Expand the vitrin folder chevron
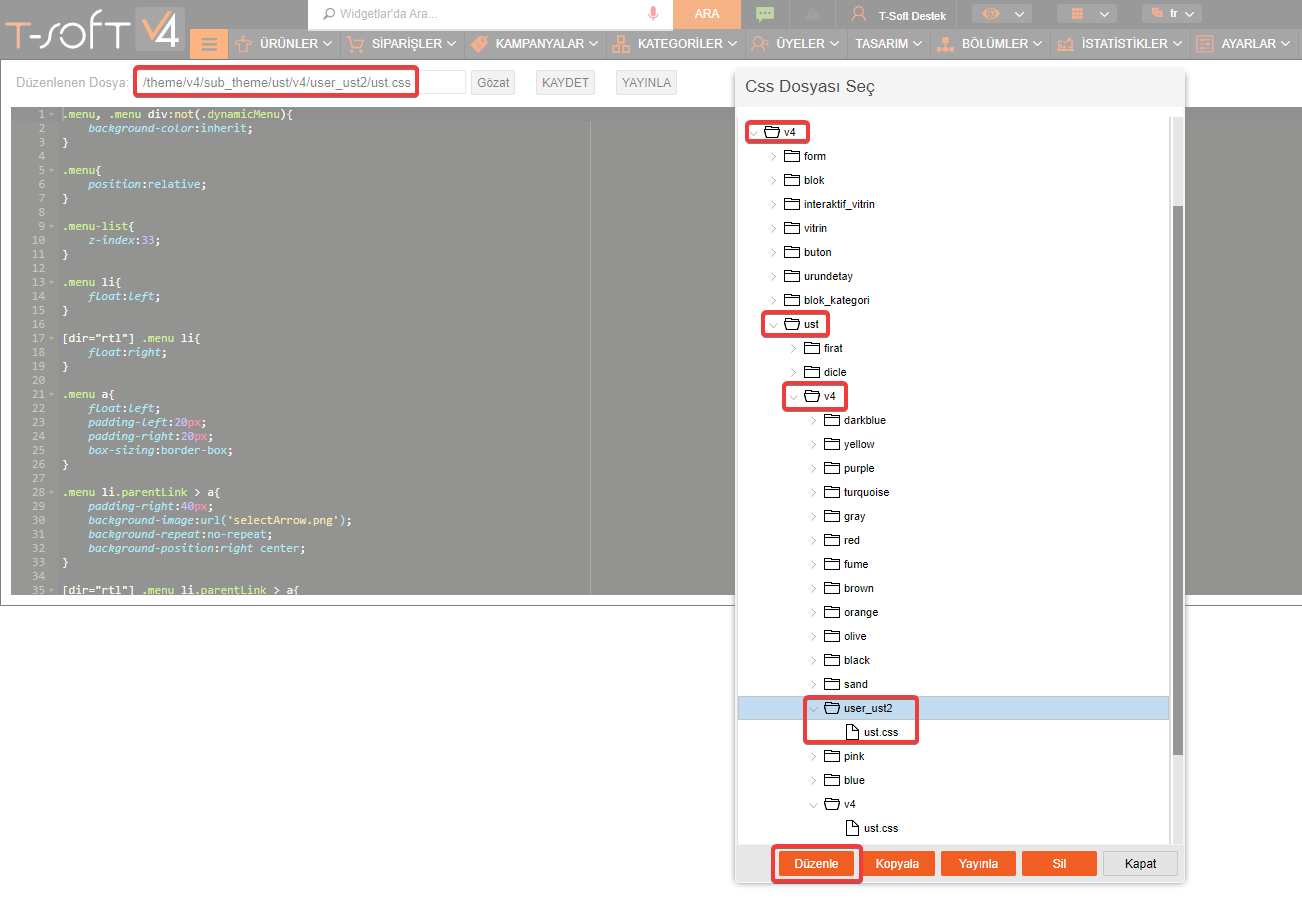This screenshot has width=1302, height=901. tap(773, 228)
